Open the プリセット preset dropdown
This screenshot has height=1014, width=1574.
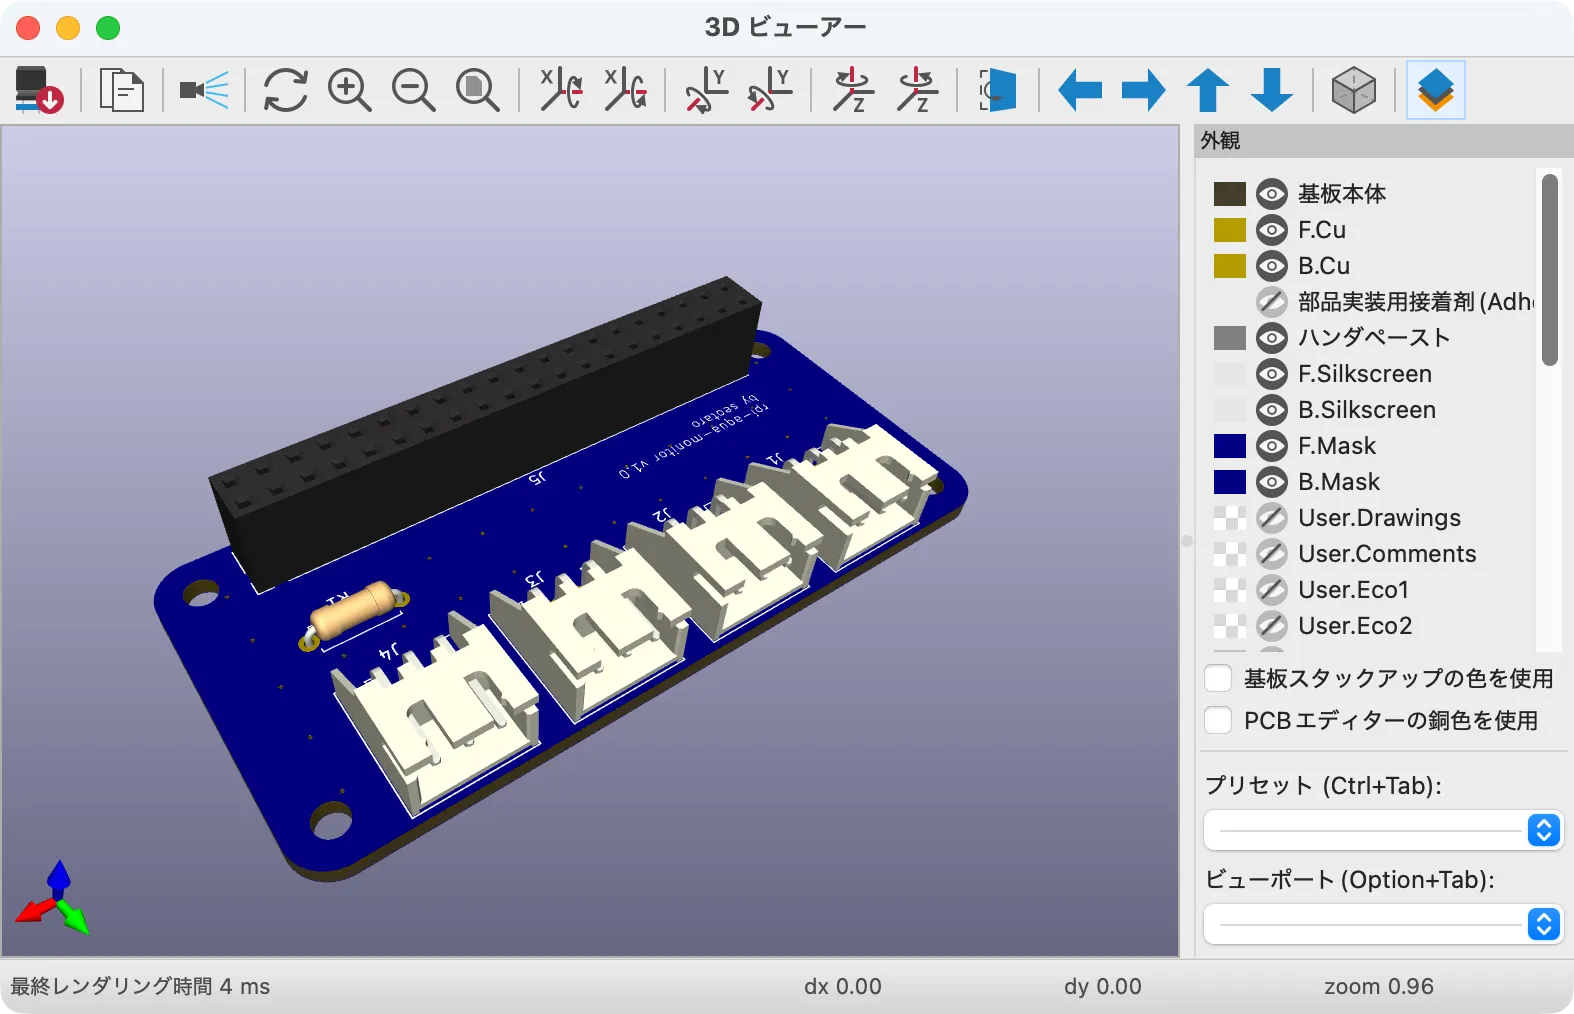coord(1383,830)
